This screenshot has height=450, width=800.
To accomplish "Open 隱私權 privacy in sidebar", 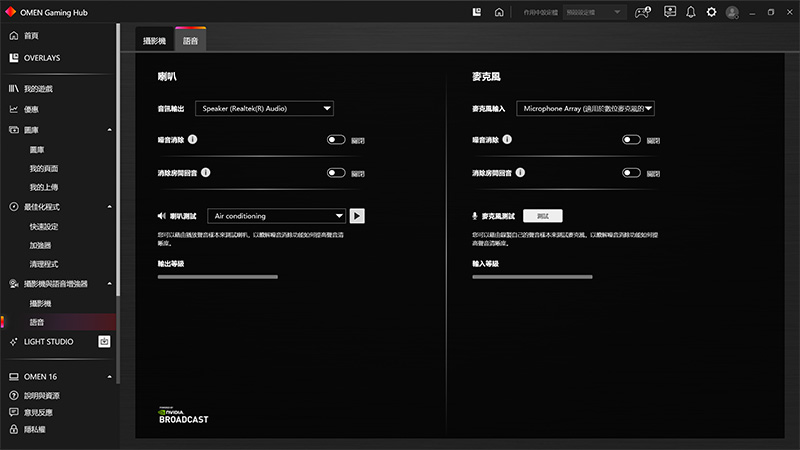I will pyautogui.click(x=35, y=430).
